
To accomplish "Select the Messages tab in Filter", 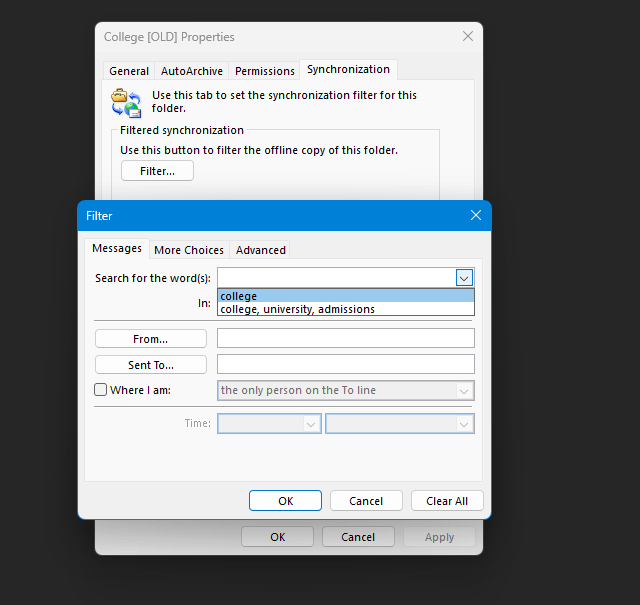I will (117, 248).
